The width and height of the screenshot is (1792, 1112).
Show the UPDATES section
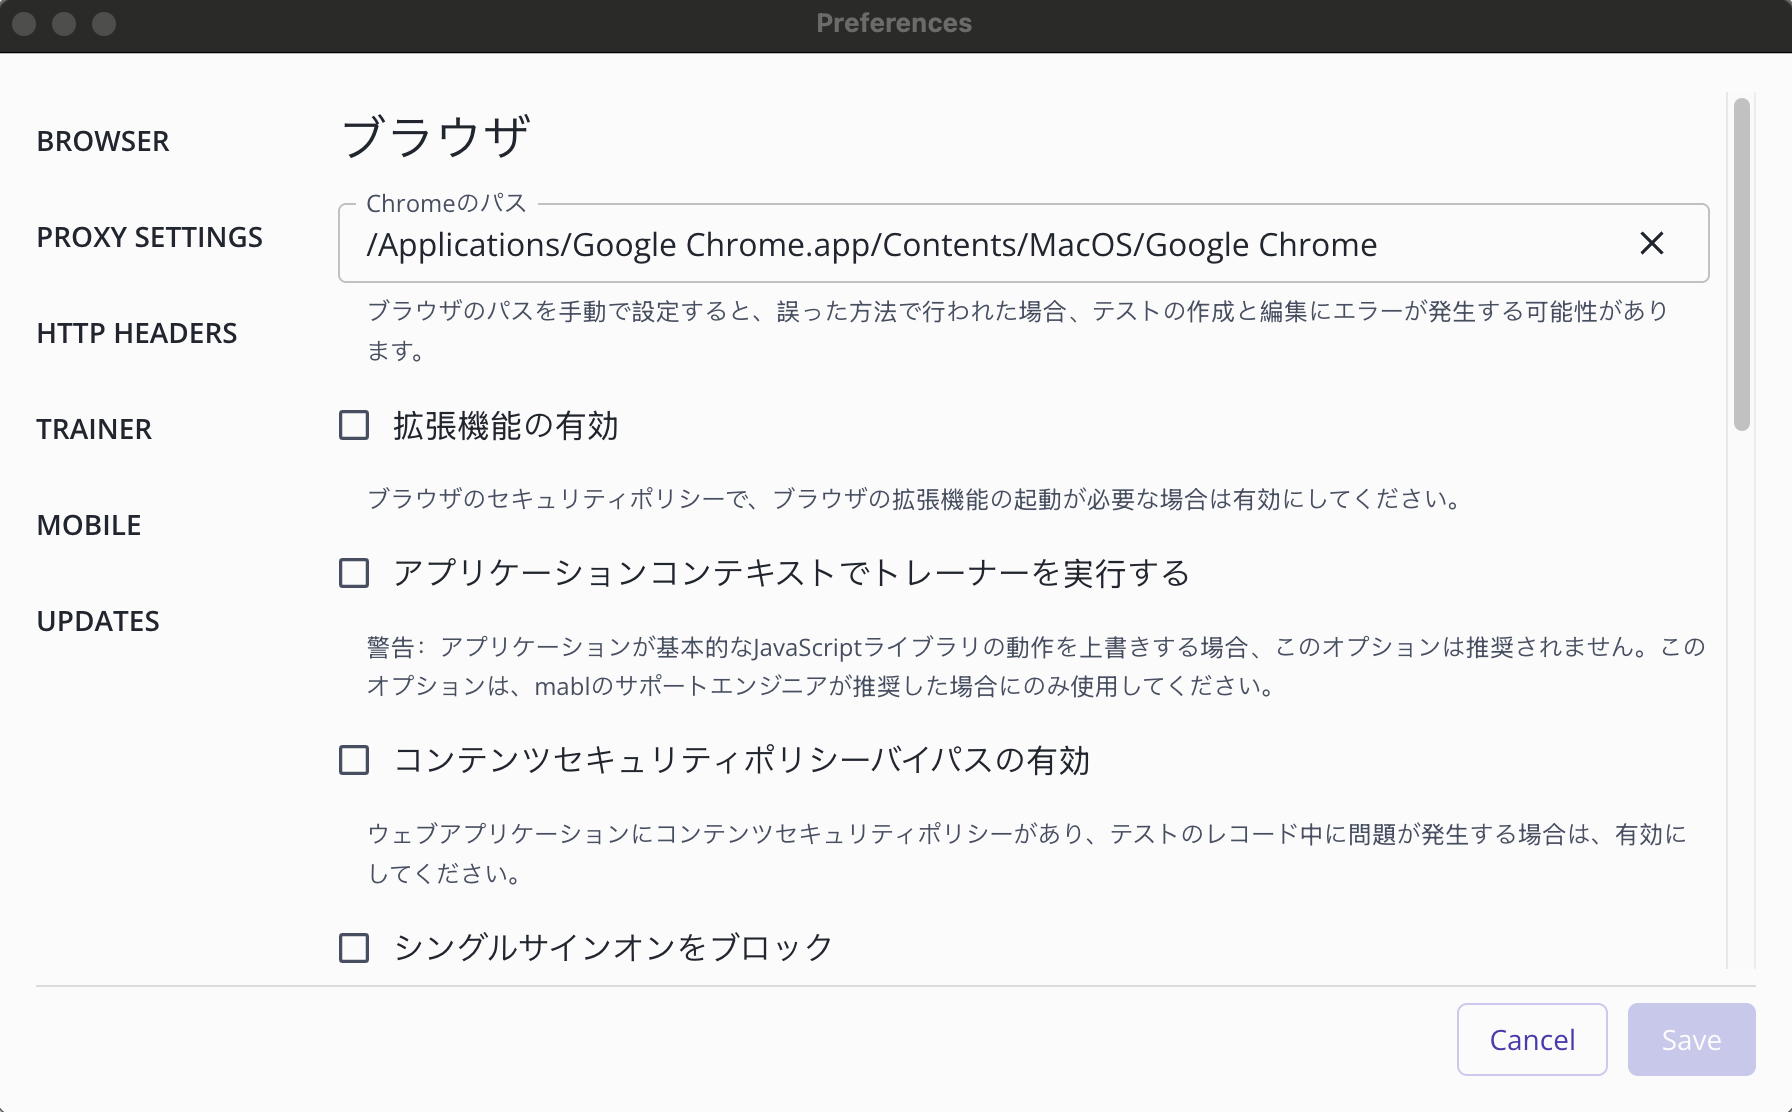pyautogui.click(x=98, y=621)
